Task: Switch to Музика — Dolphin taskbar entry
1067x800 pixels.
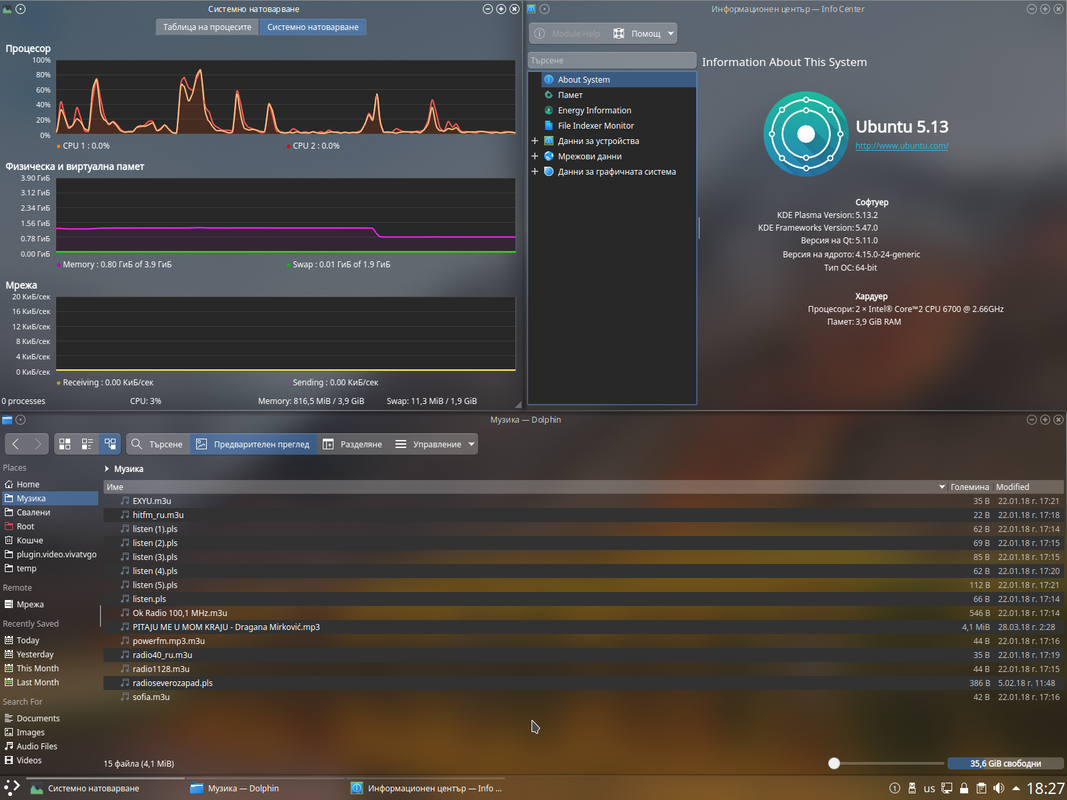Action: 265,788
